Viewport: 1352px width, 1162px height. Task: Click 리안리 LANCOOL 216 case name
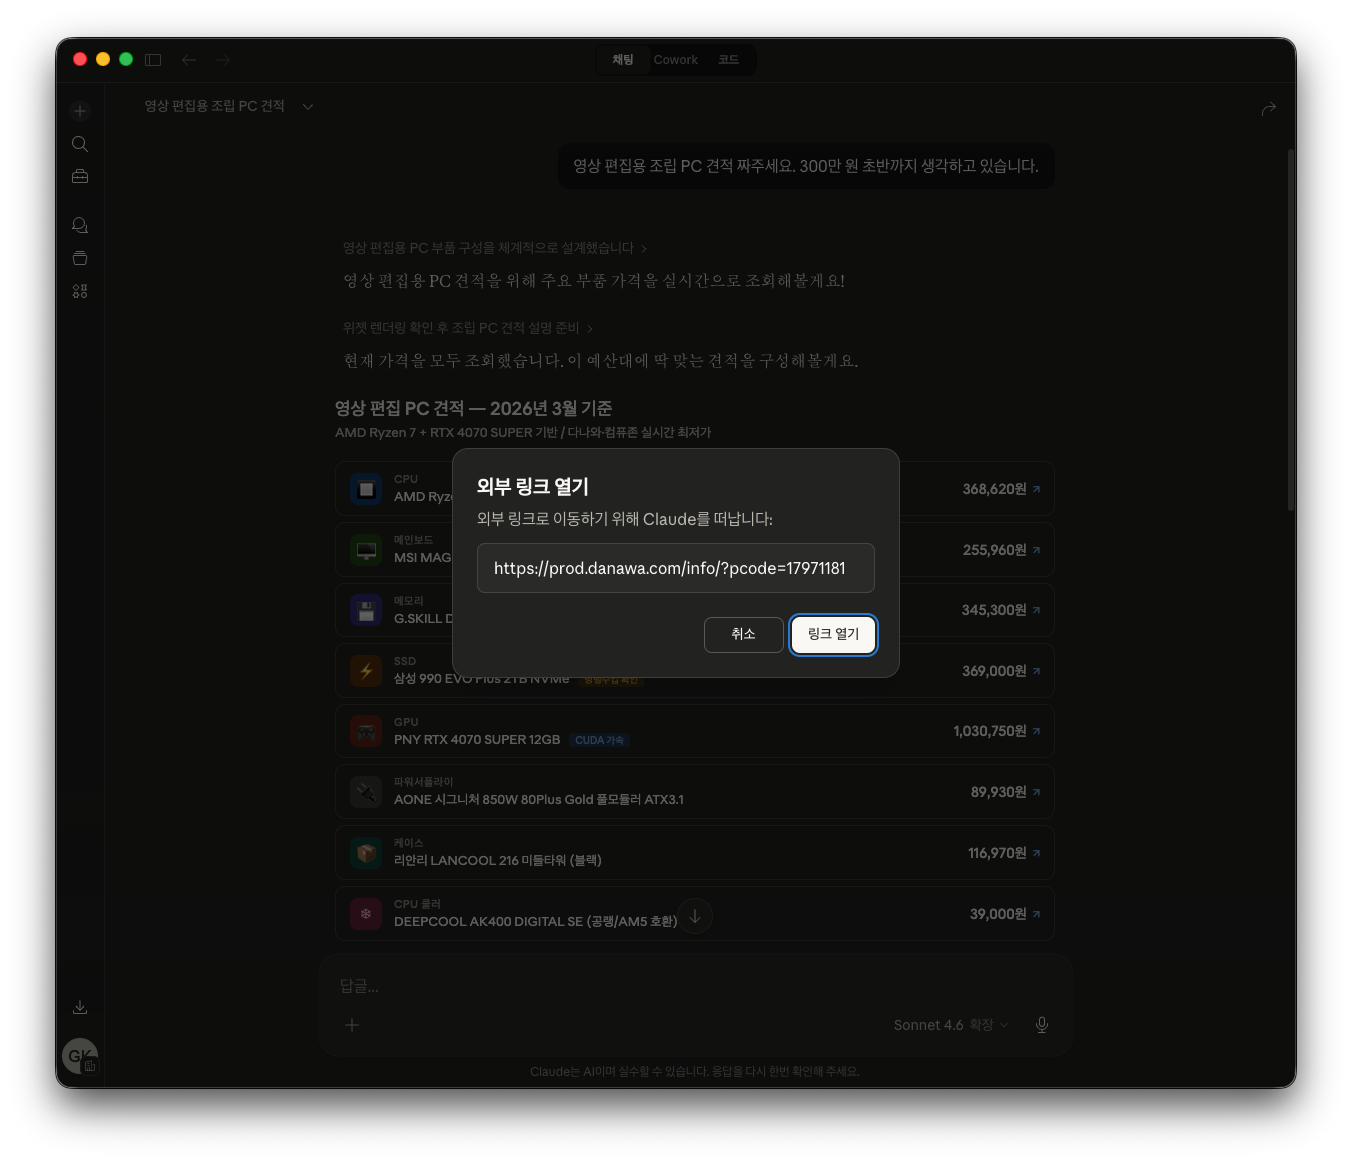tap(498, 861)
